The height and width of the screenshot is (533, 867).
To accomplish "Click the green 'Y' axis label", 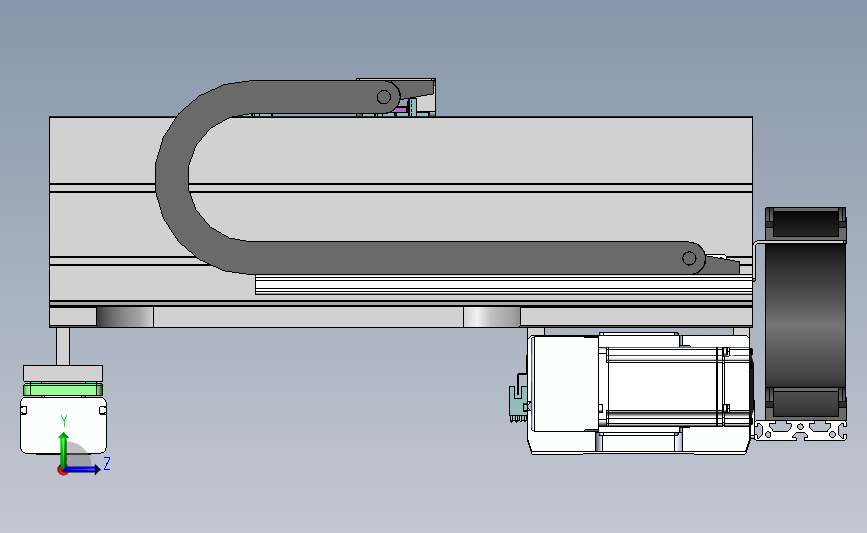I will pyautogui.click(x=64, y=421).
